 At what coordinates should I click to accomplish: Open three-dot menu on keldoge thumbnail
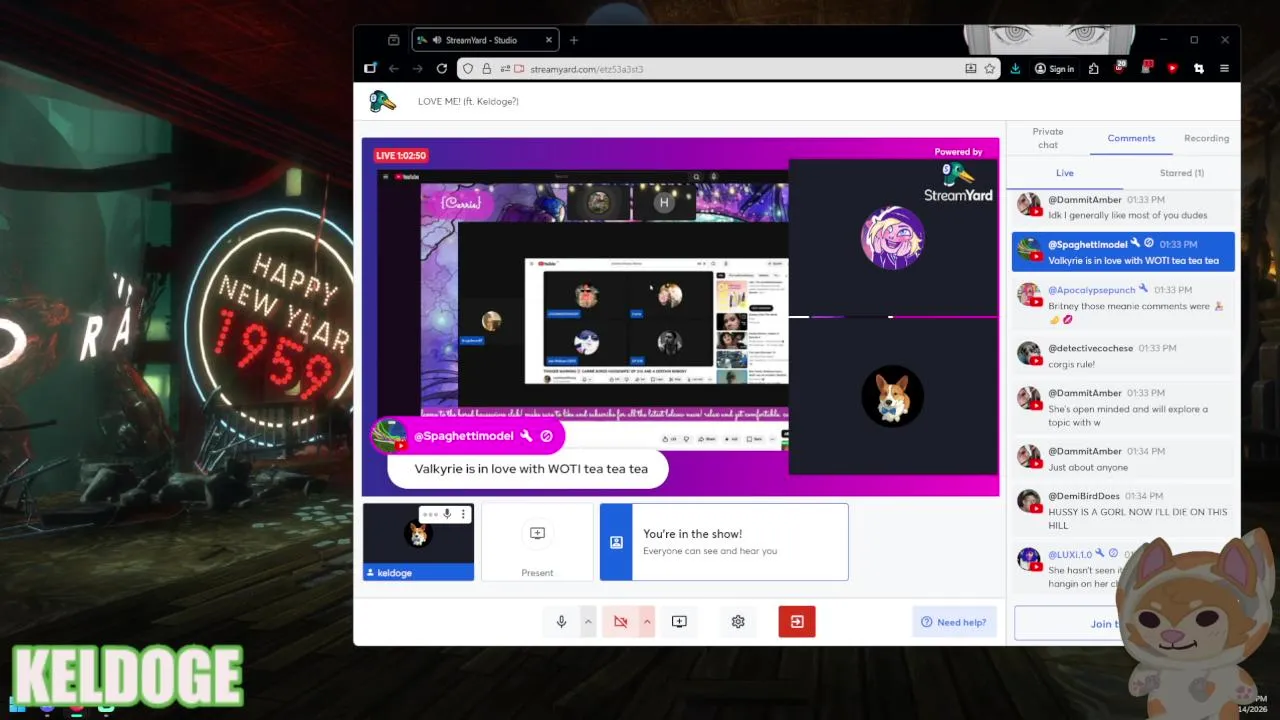pyautogui.click(x=463, y=514)
